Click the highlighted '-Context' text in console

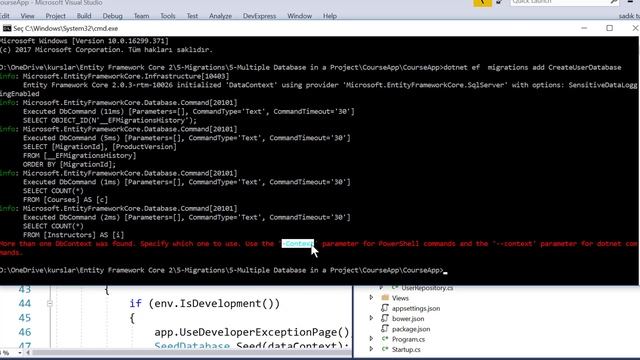pyautogui.click(x=298, y=244)
